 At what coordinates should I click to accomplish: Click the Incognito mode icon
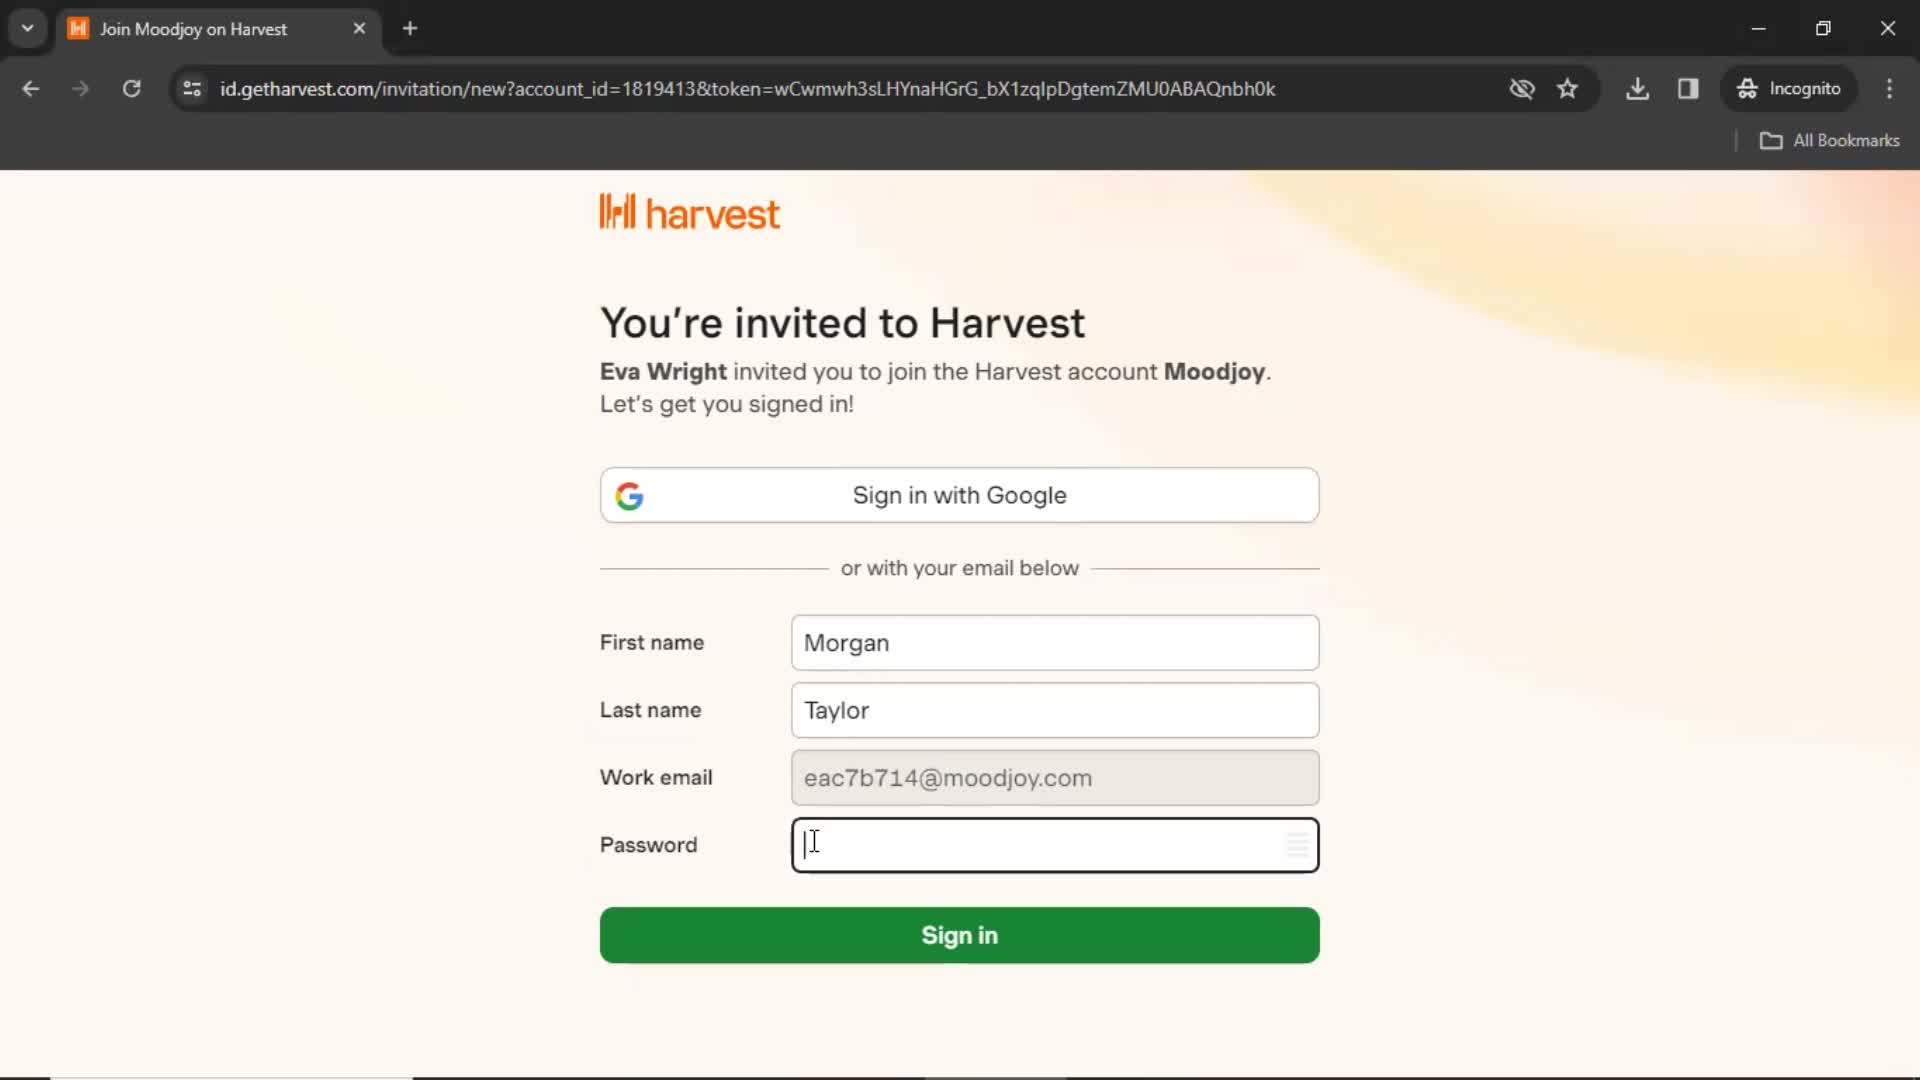(x=1747, y=88)
